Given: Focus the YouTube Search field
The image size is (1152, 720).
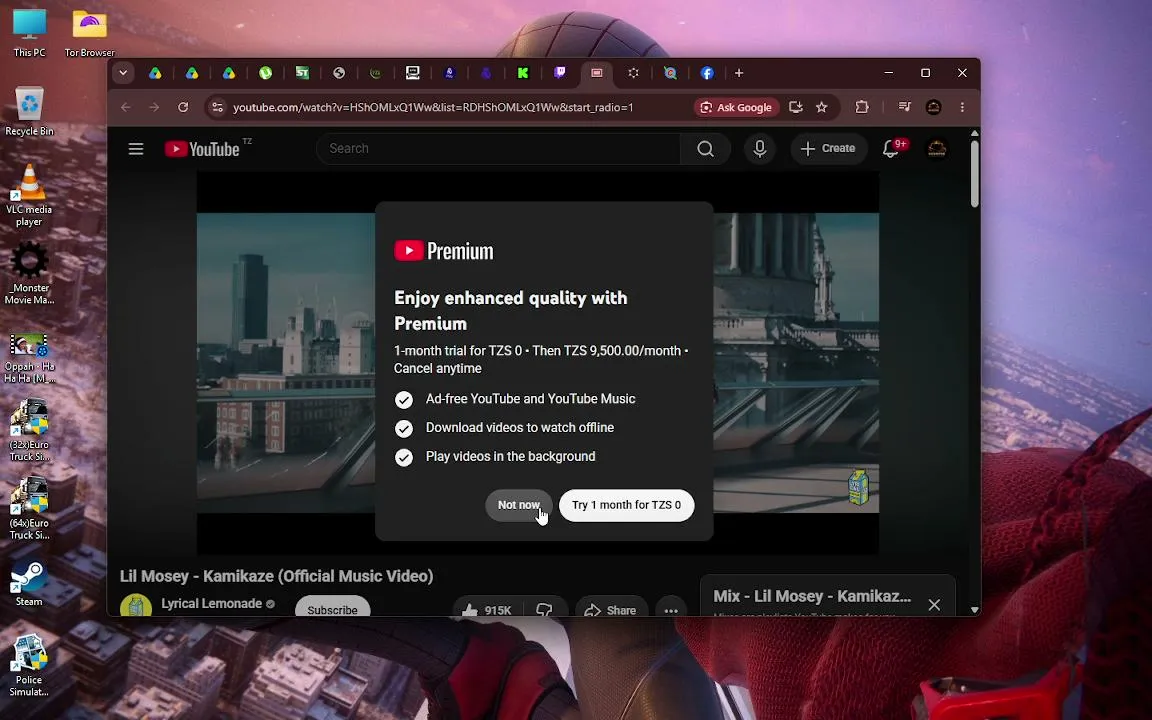Looking at the screenshot, I should tap(498, 149).
